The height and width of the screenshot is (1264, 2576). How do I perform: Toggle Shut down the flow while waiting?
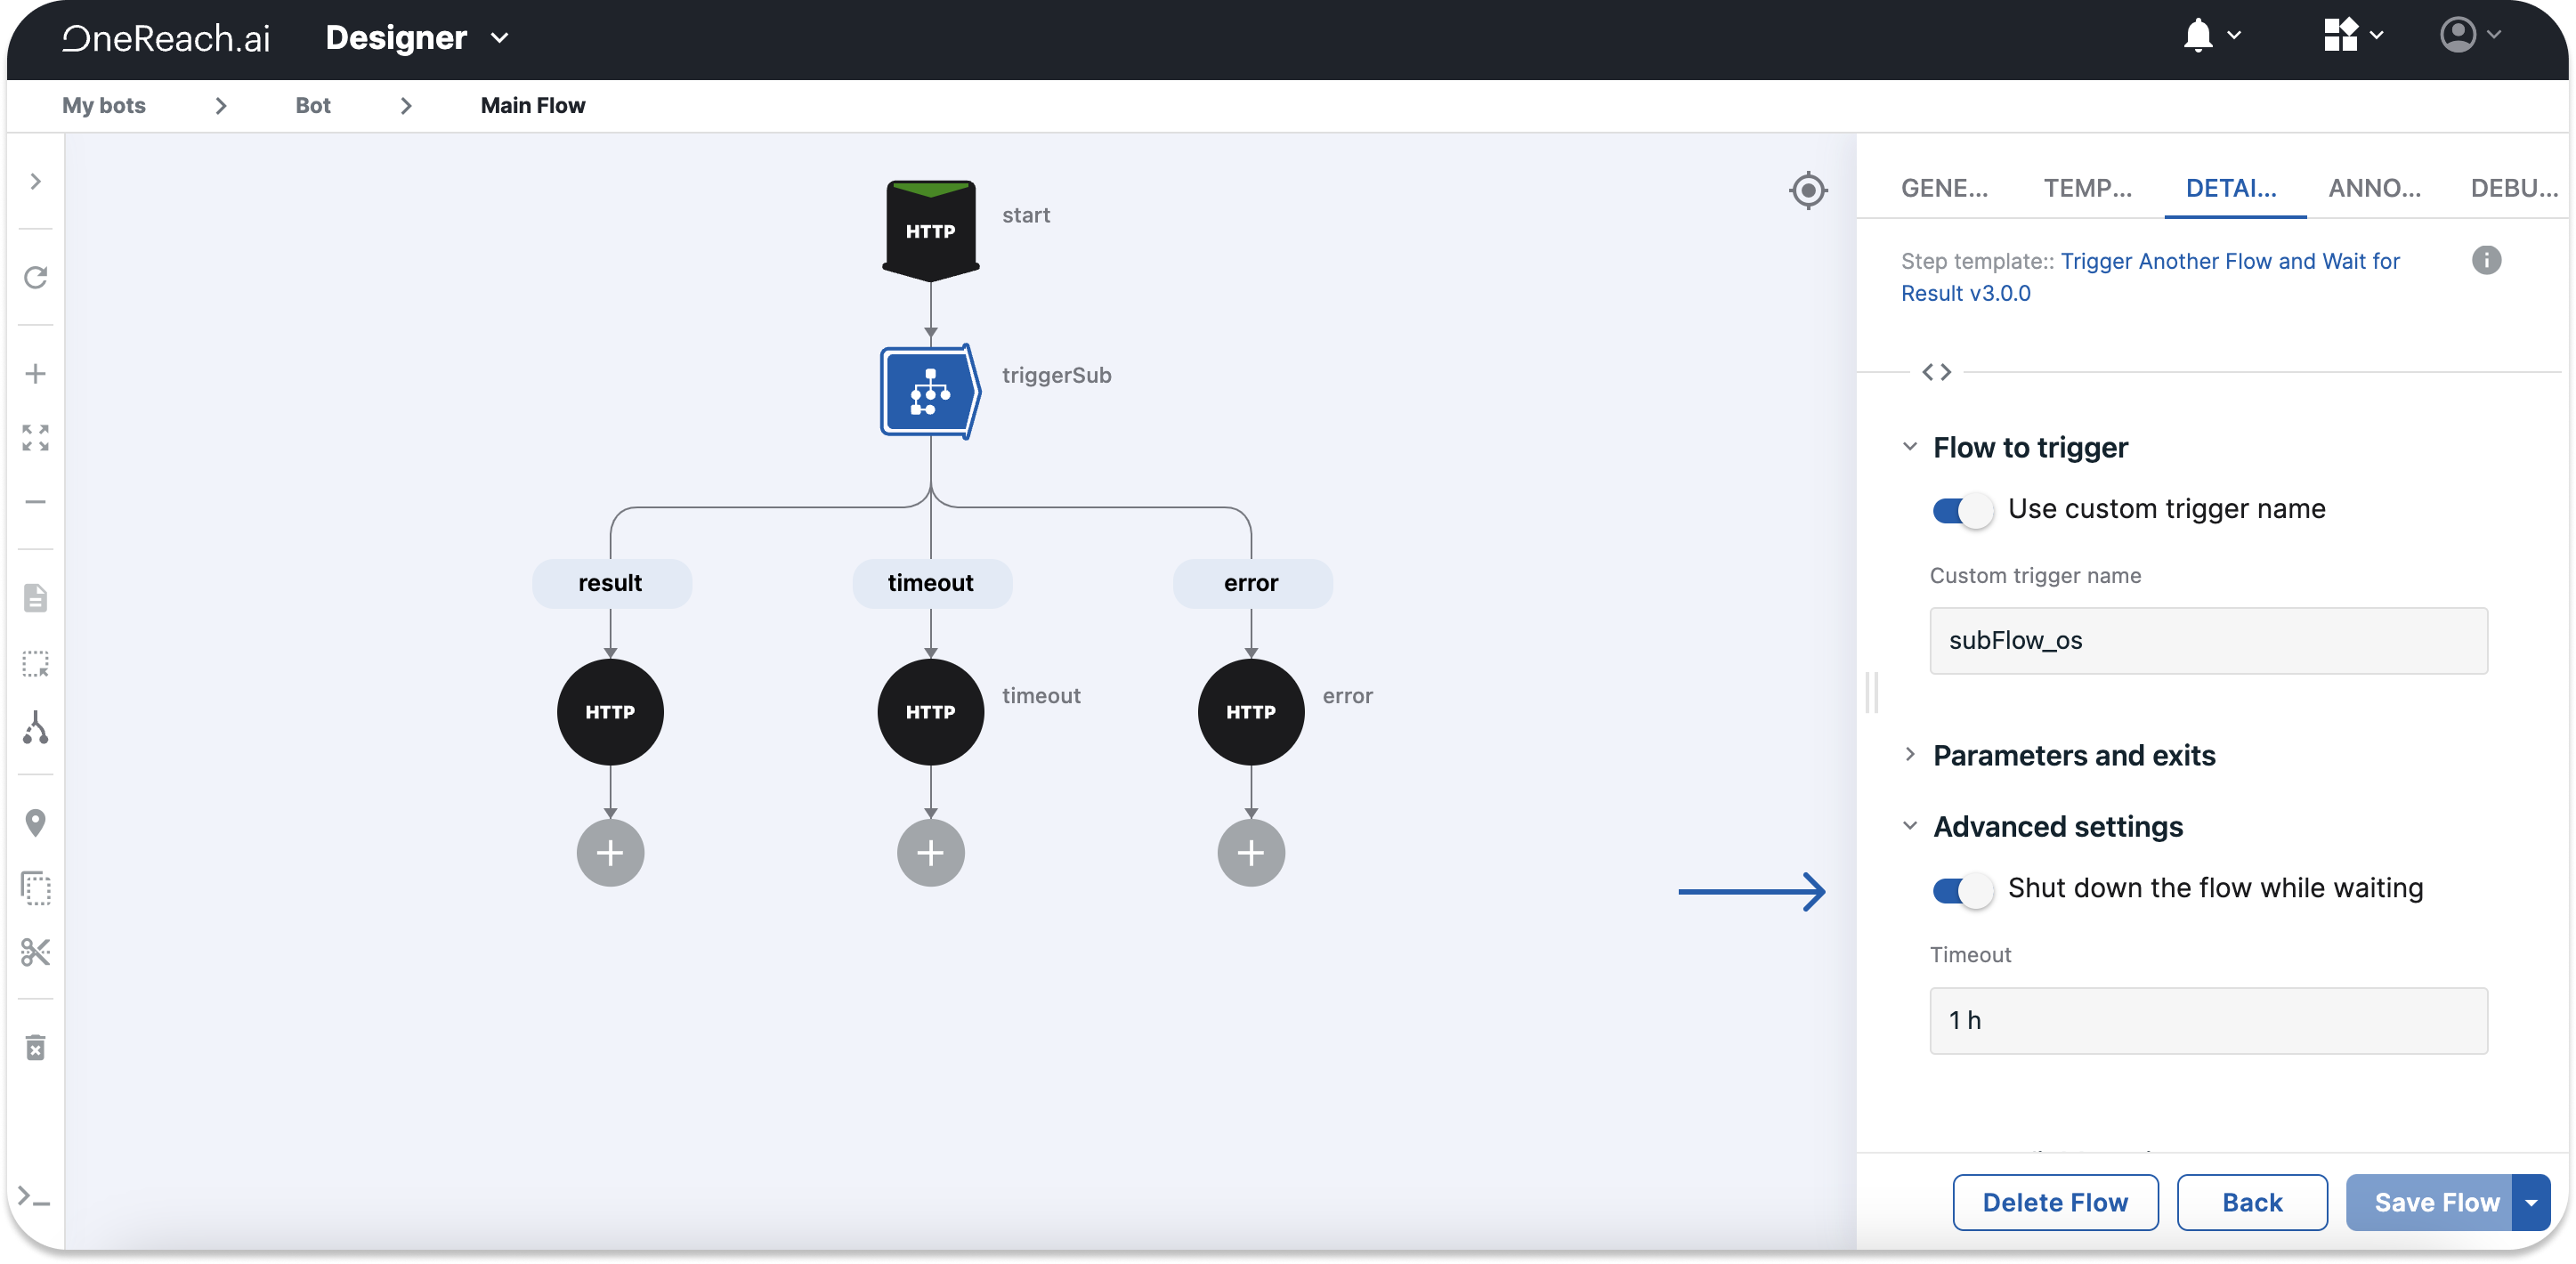[x=1962, y=890]
